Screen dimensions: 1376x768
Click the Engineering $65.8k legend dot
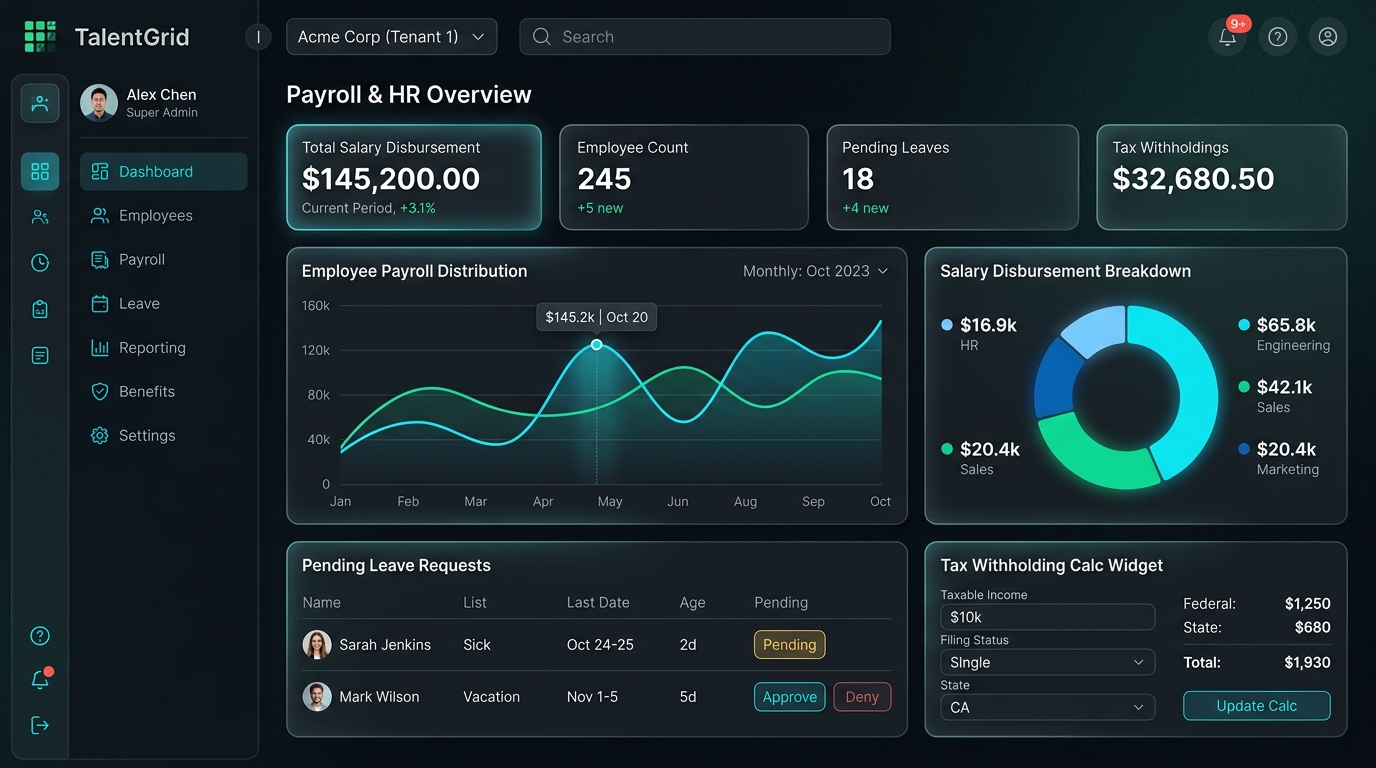pos(1244,325)
